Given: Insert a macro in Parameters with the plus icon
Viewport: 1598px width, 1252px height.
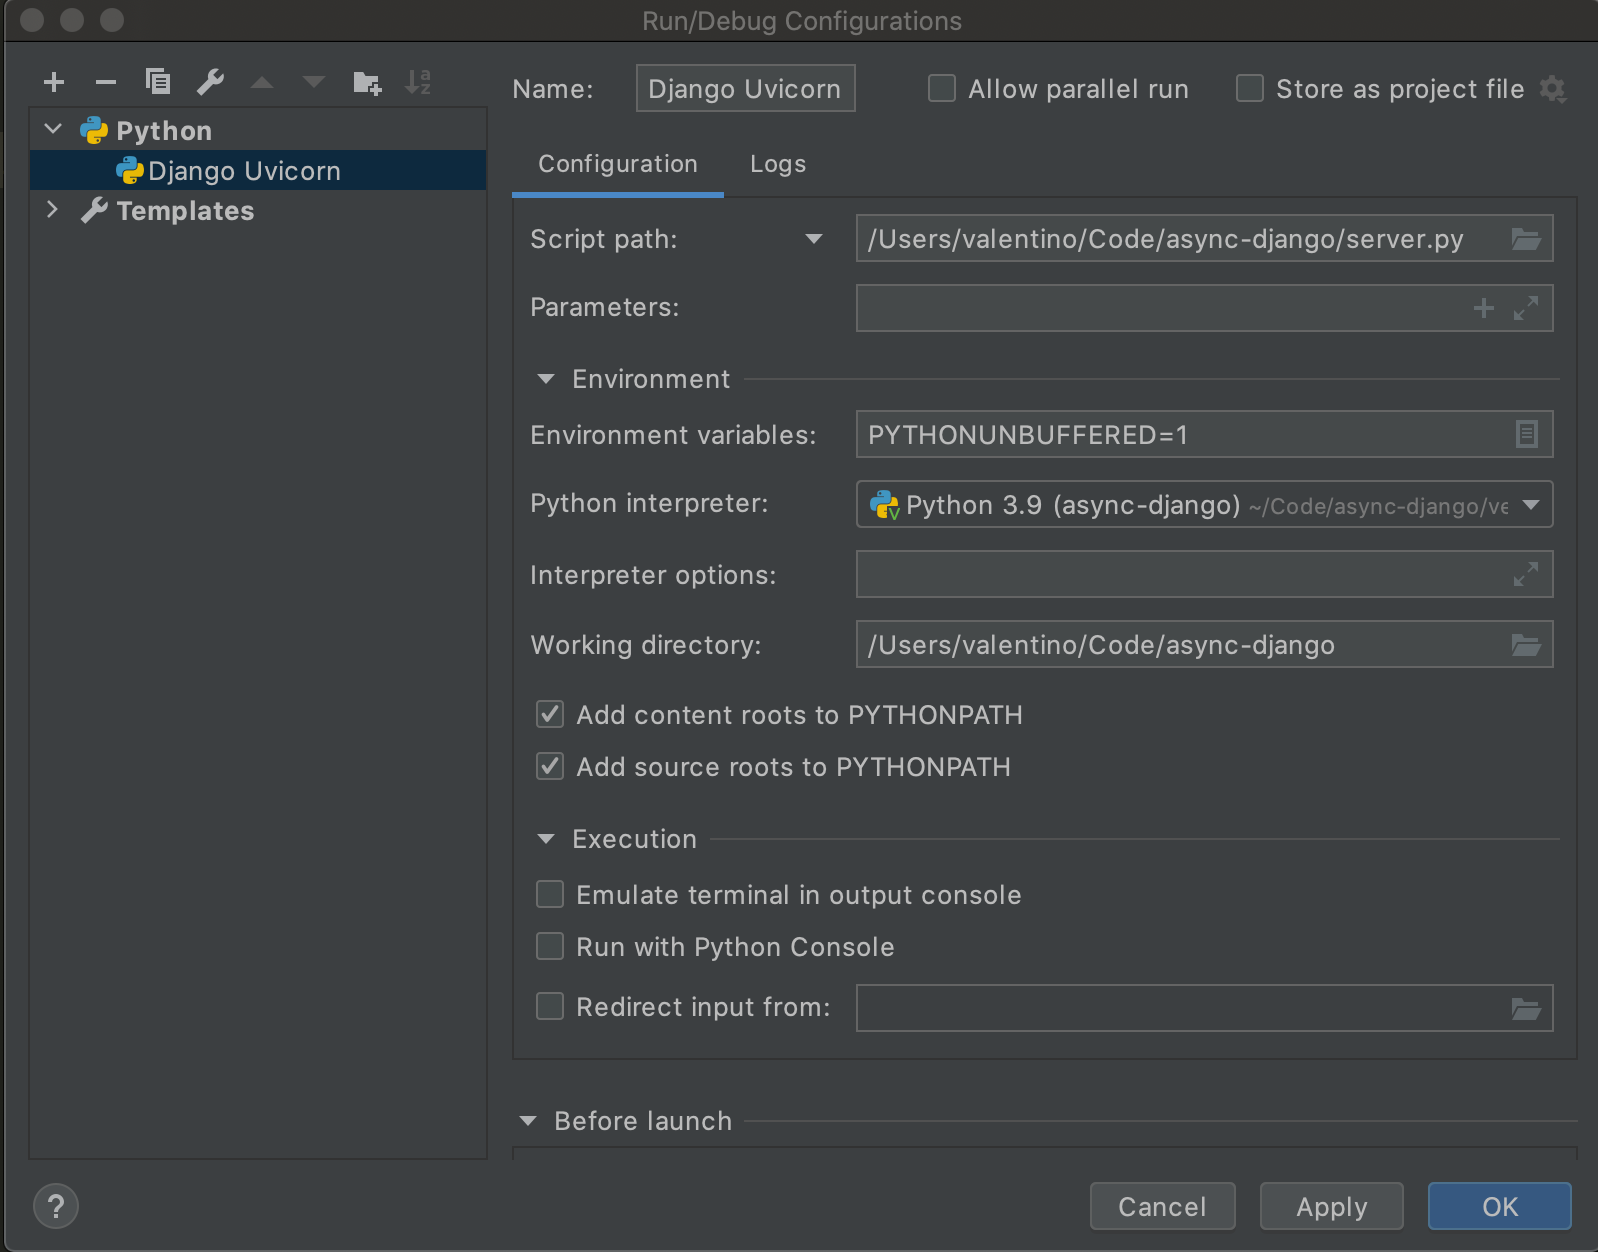Looking at the screenshot, I should pos(1484,308).
